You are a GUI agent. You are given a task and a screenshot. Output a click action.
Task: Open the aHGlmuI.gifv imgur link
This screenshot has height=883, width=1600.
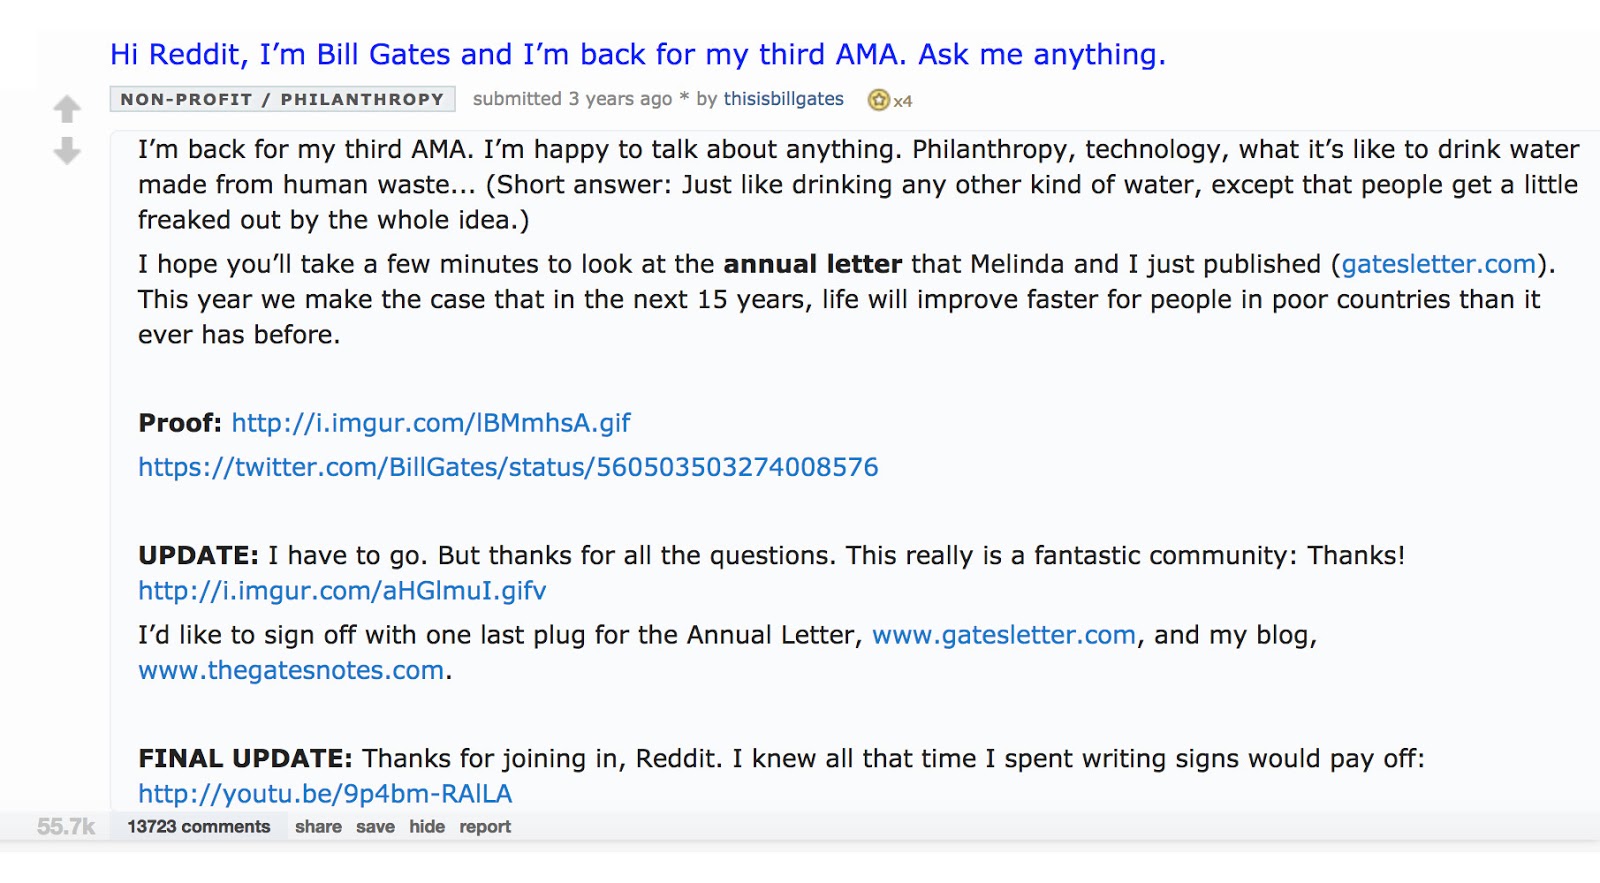point(341,591)
